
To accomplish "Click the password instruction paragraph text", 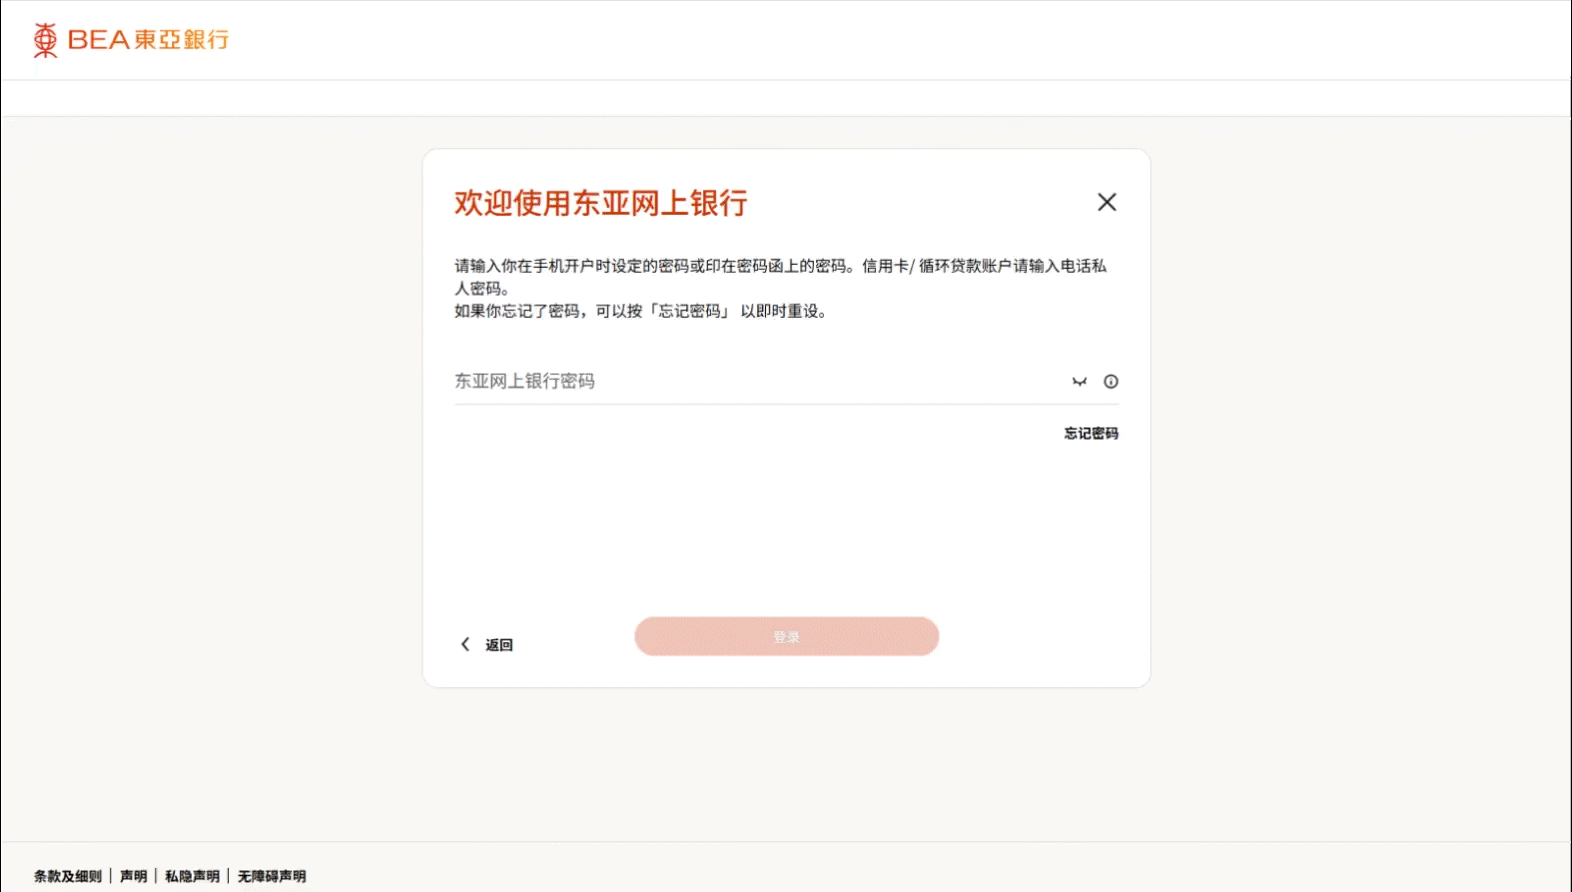I will [781, 288].
